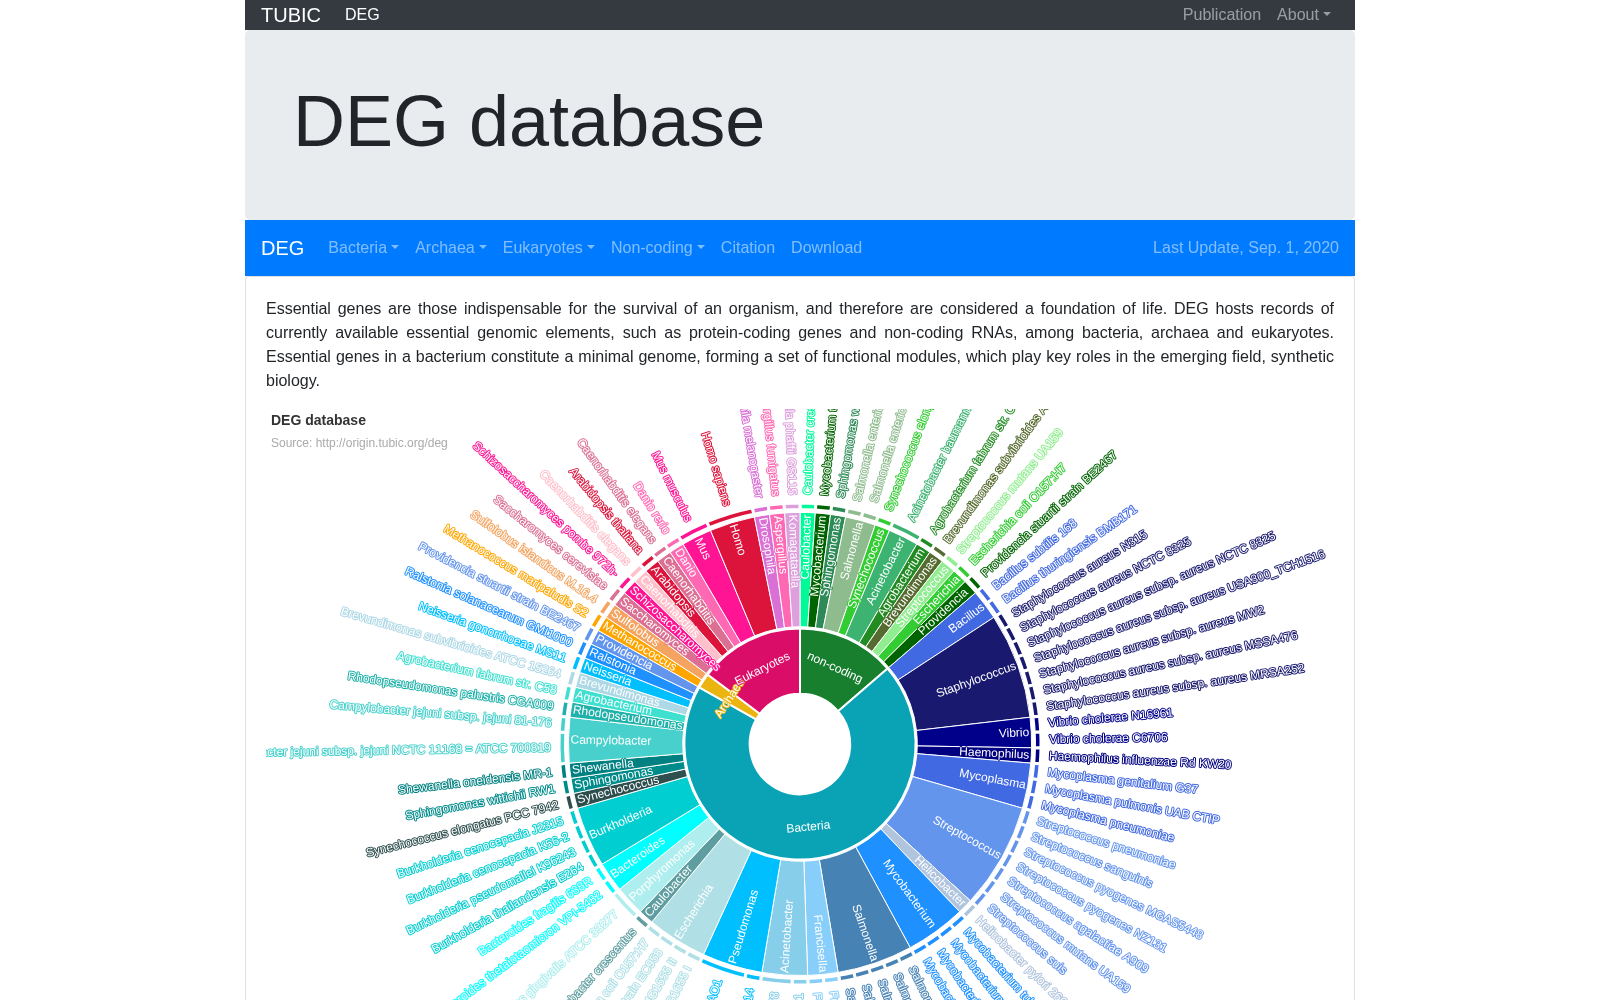Click the Homo sapiens outer label
The width and height of the screenshot is (1600, 1000).
(716, 468)
